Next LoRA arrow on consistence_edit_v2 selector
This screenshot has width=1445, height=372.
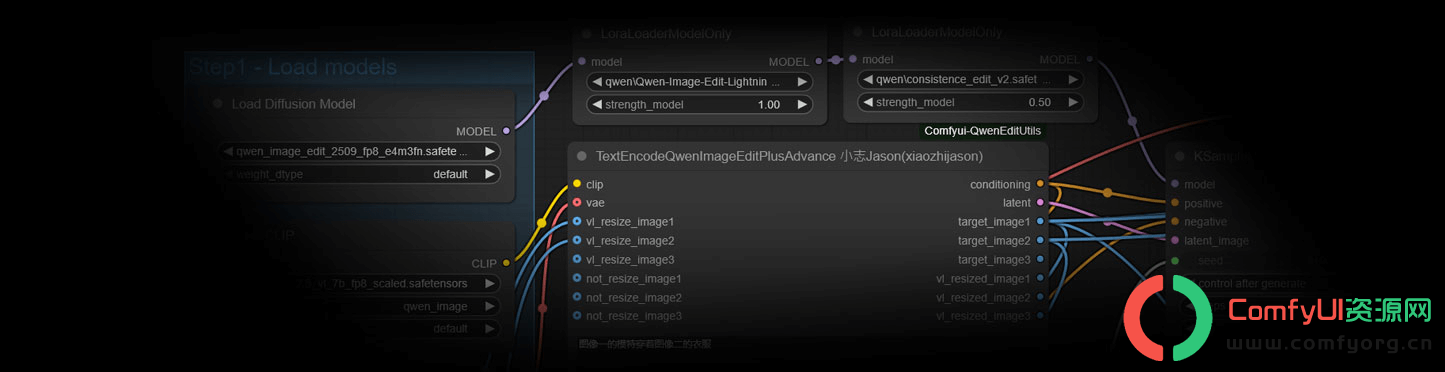pyautogui.click(x=1073, y=79)
